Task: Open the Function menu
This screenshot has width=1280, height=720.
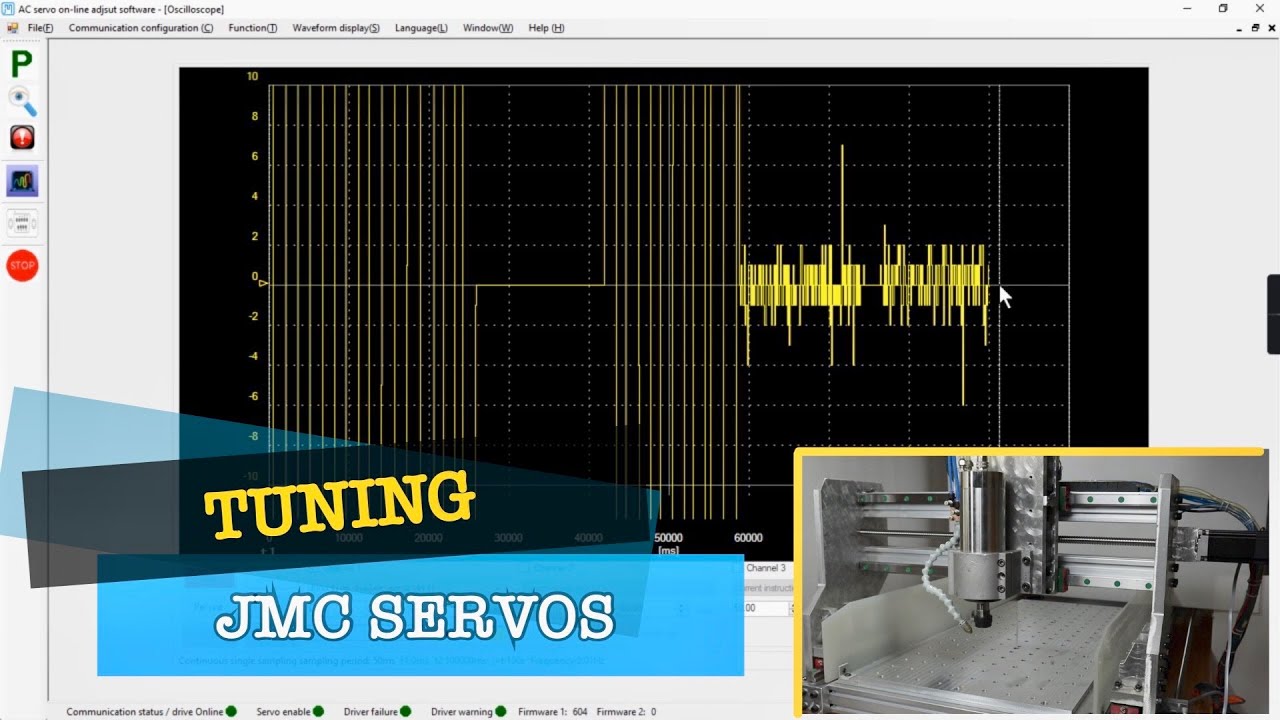Action: pyautogui.click(x=253, y=28)
